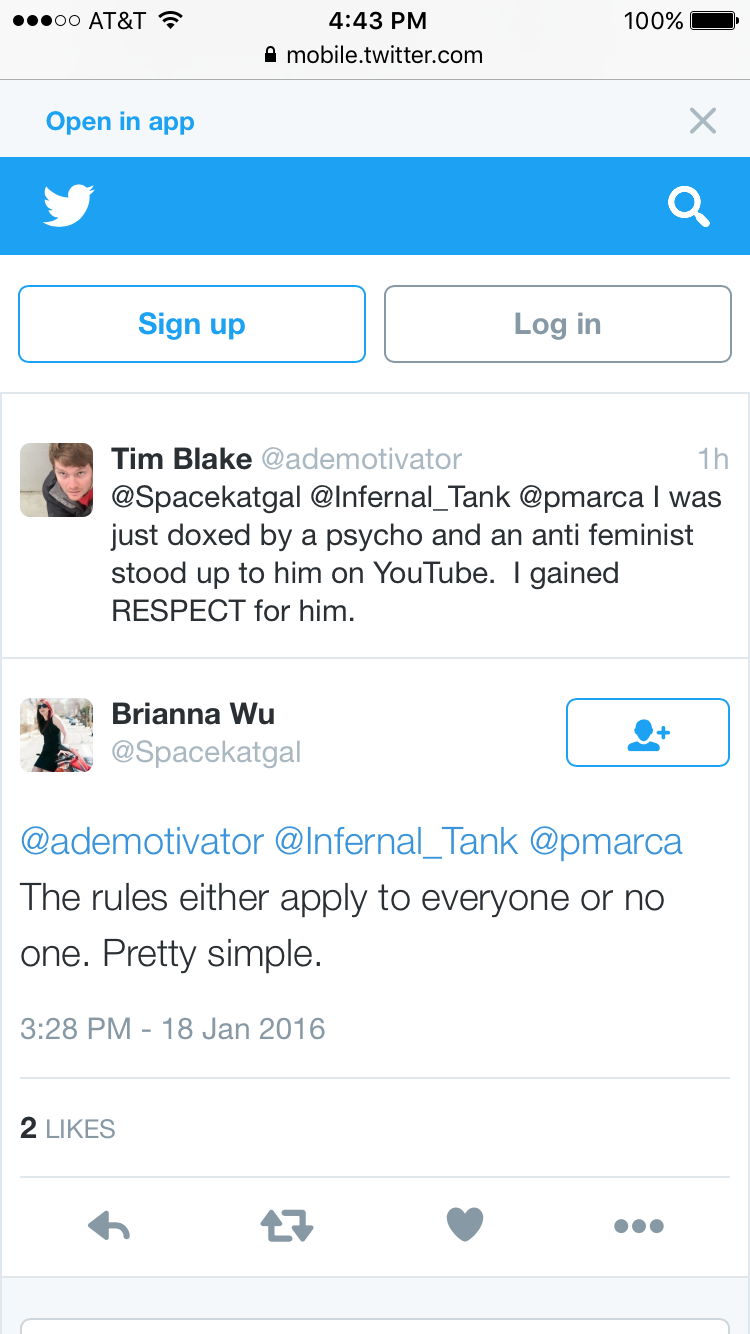Like the tweet with heart icon

click(465, 1225)
